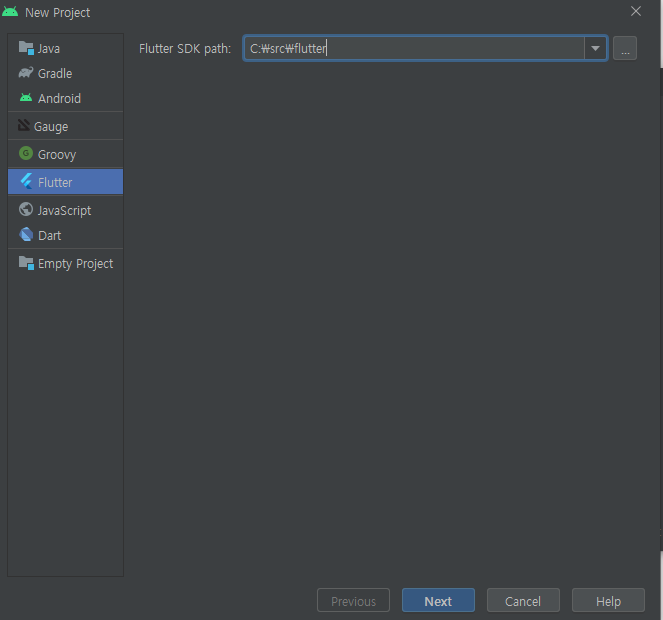Click the Cancel button
The width and height of the screenshot is (663, 620).
tap(523, 601)
